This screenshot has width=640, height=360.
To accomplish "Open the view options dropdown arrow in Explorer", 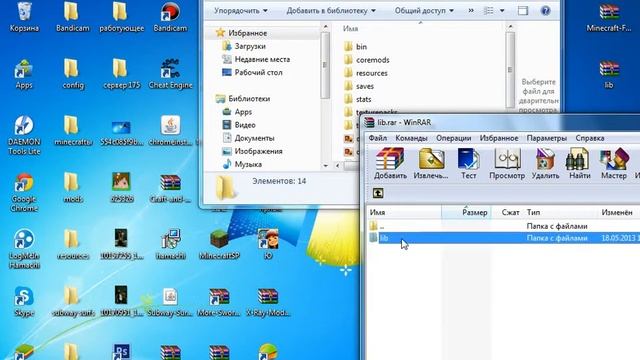I will (x=502, y=11).
